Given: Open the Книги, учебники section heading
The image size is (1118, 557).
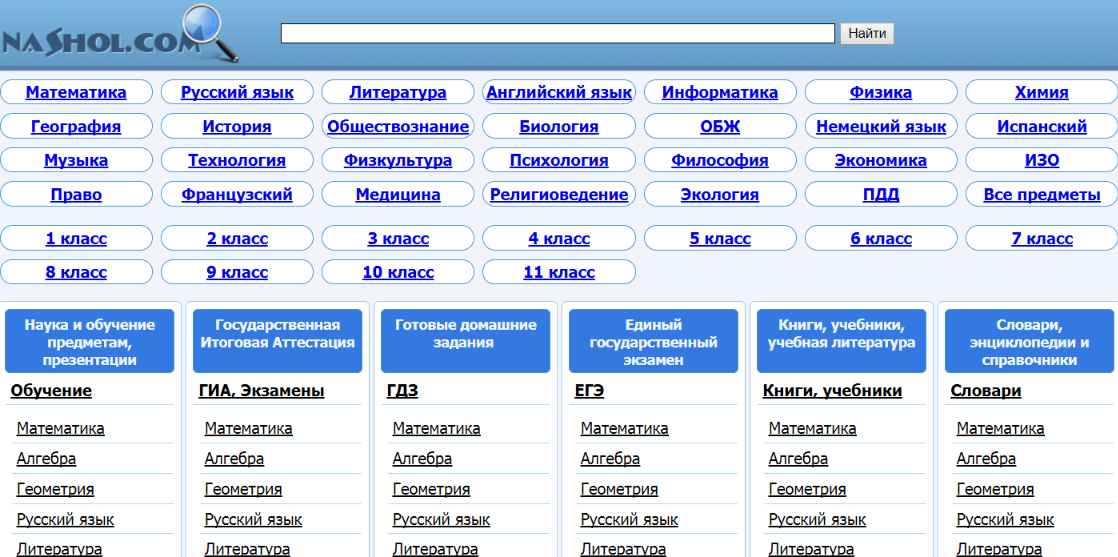Looking at the screenshot, I should (832, 391).
